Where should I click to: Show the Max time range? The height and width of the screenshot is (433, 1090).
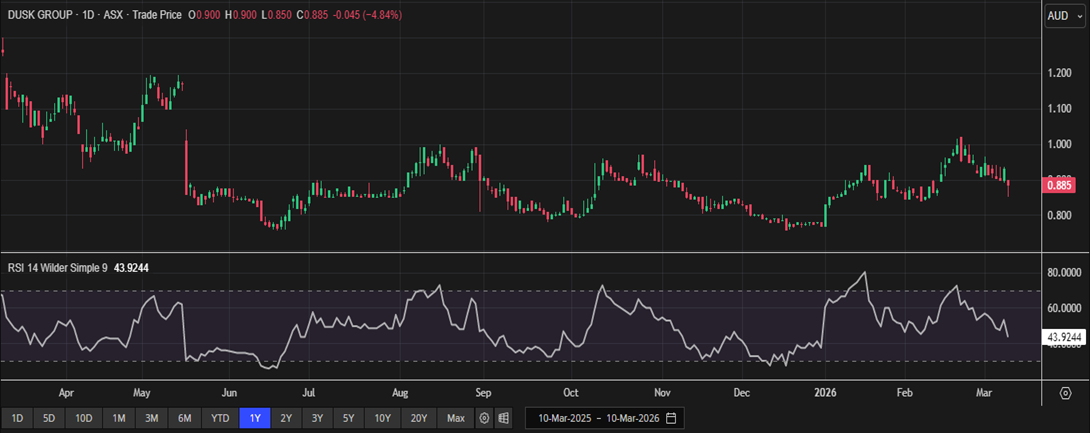456,417
